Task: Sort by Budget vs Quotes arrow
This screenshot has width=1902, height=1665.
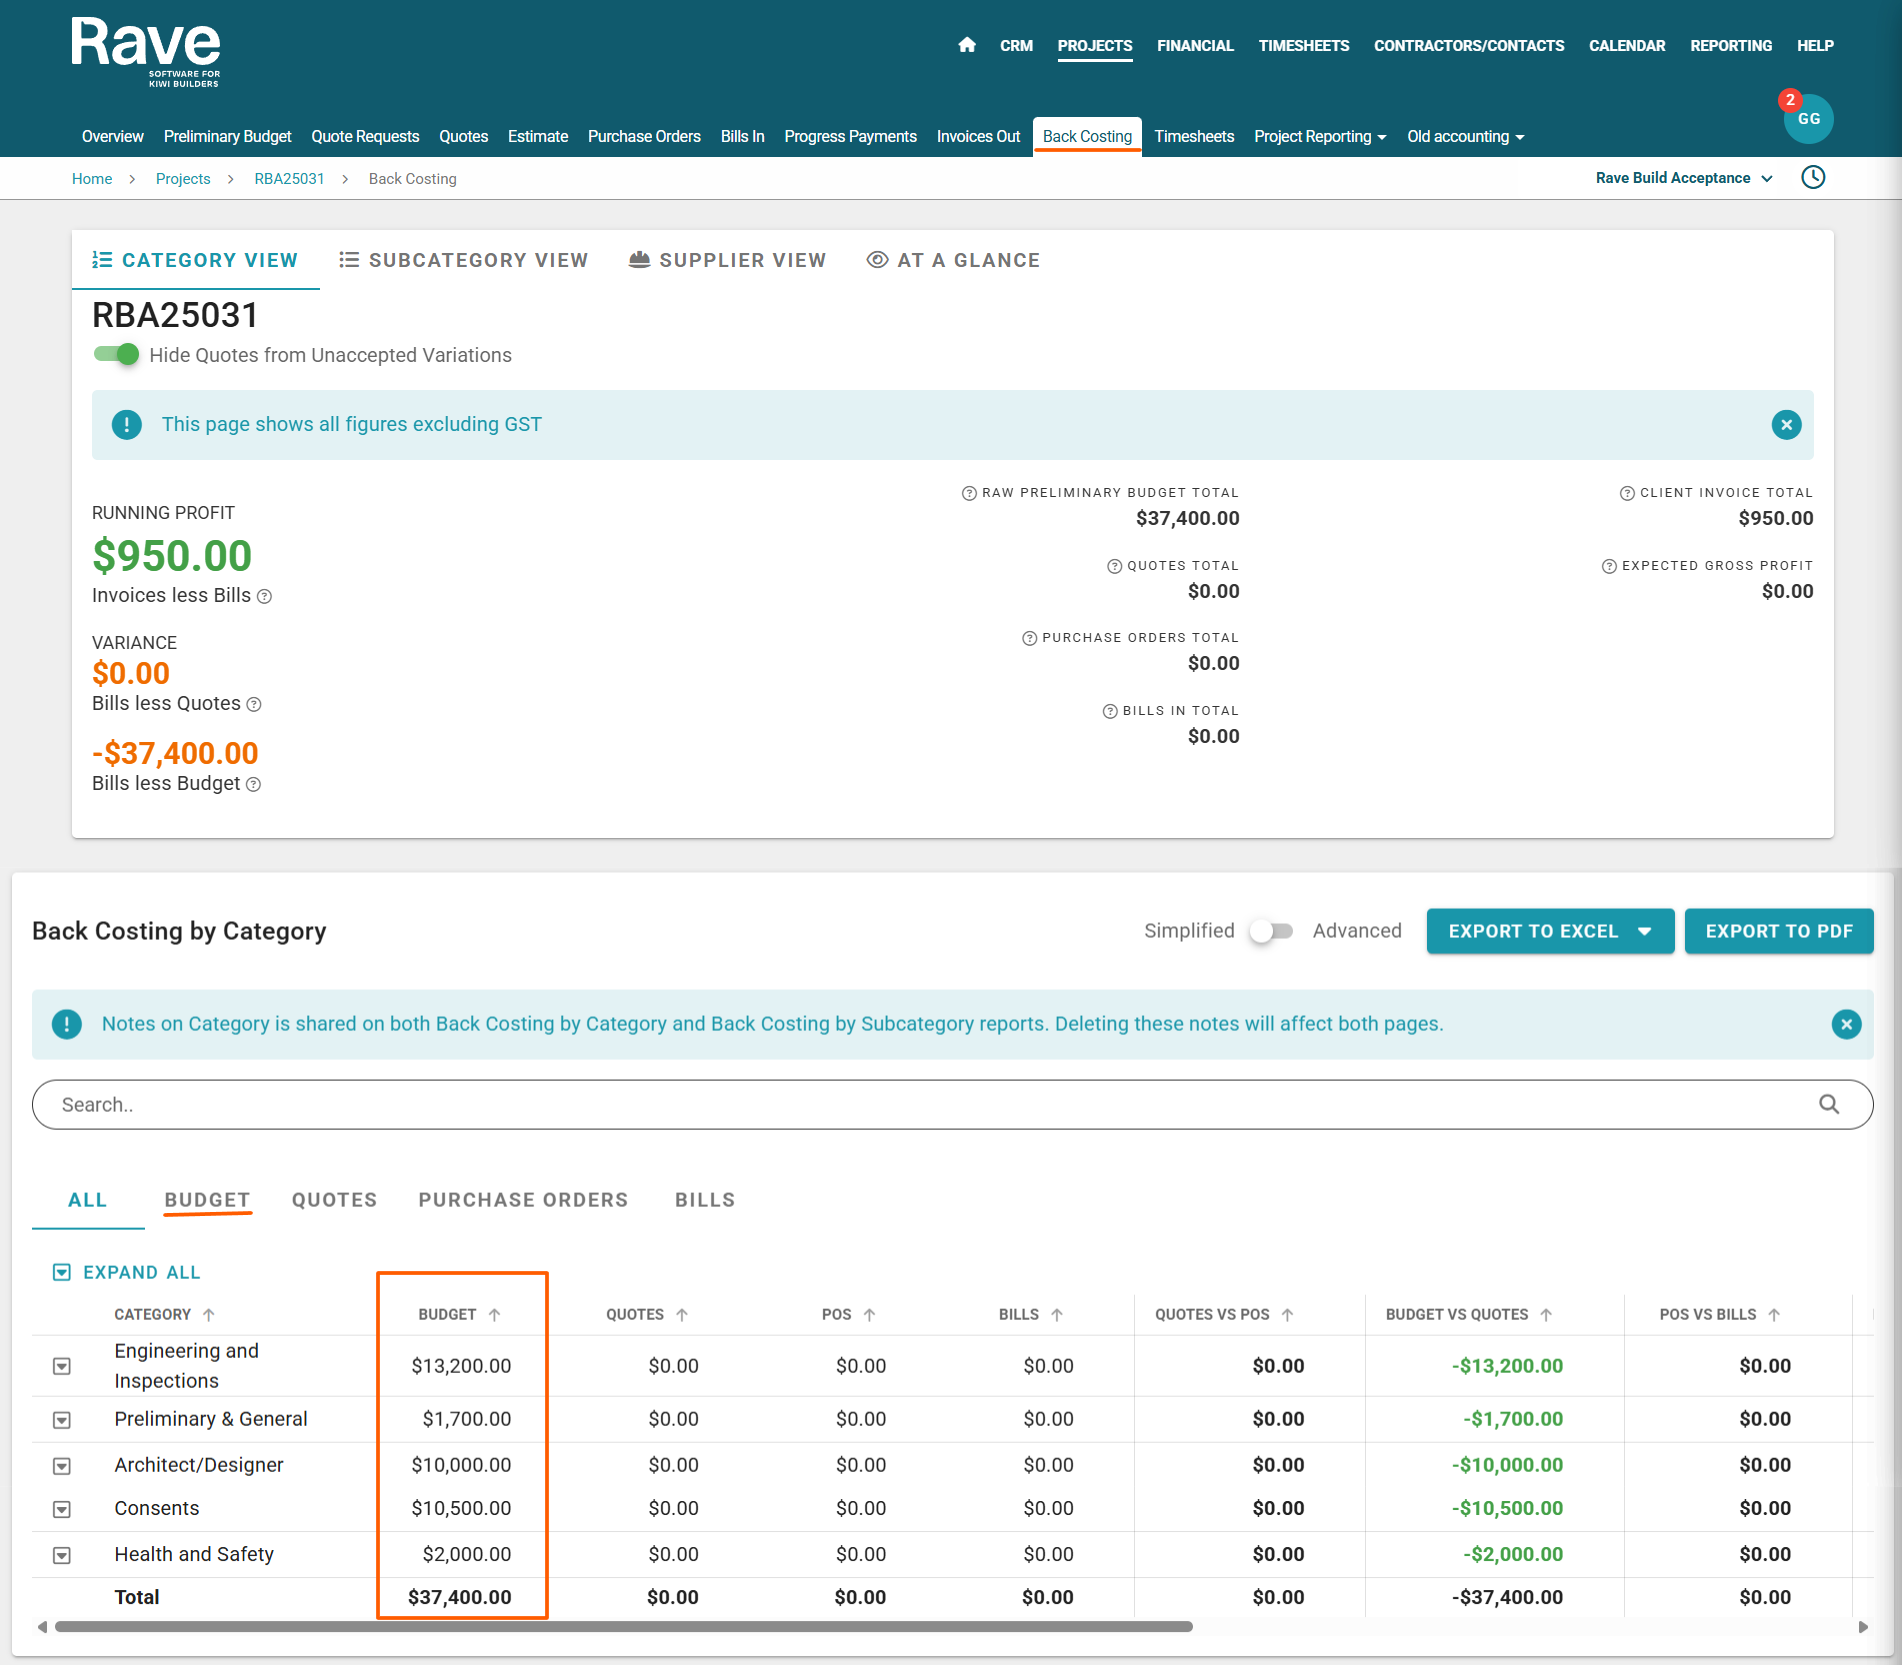Action: tap(1546, 1315)
